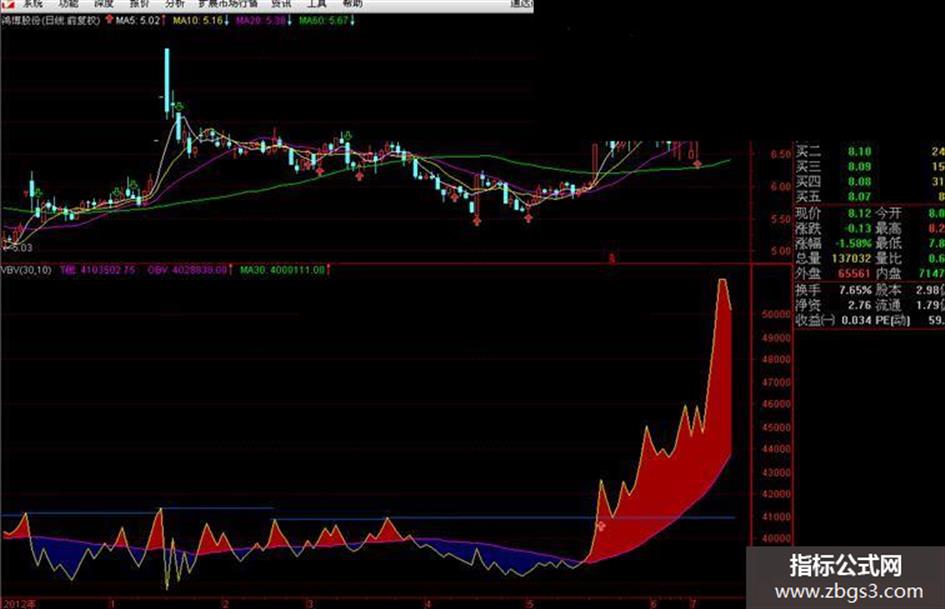Click the red app logo in the menu bar
Image resolution: width=945 pixels, height=609 pixels.
tap(6, 3)
